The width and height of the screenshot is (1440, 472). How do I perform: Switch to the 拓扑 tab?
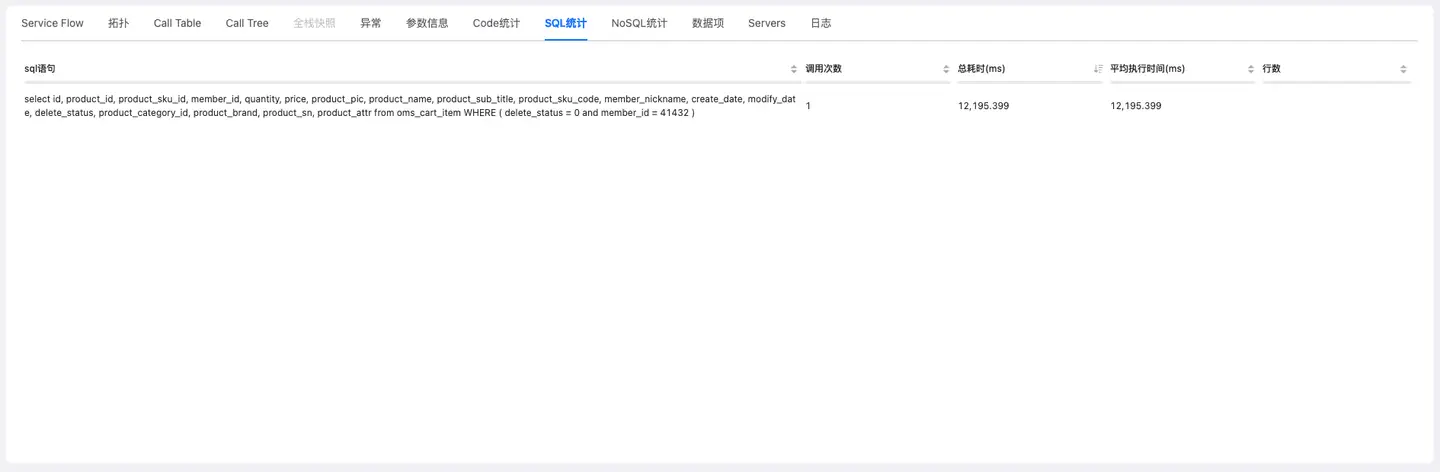tap(118, 23)
